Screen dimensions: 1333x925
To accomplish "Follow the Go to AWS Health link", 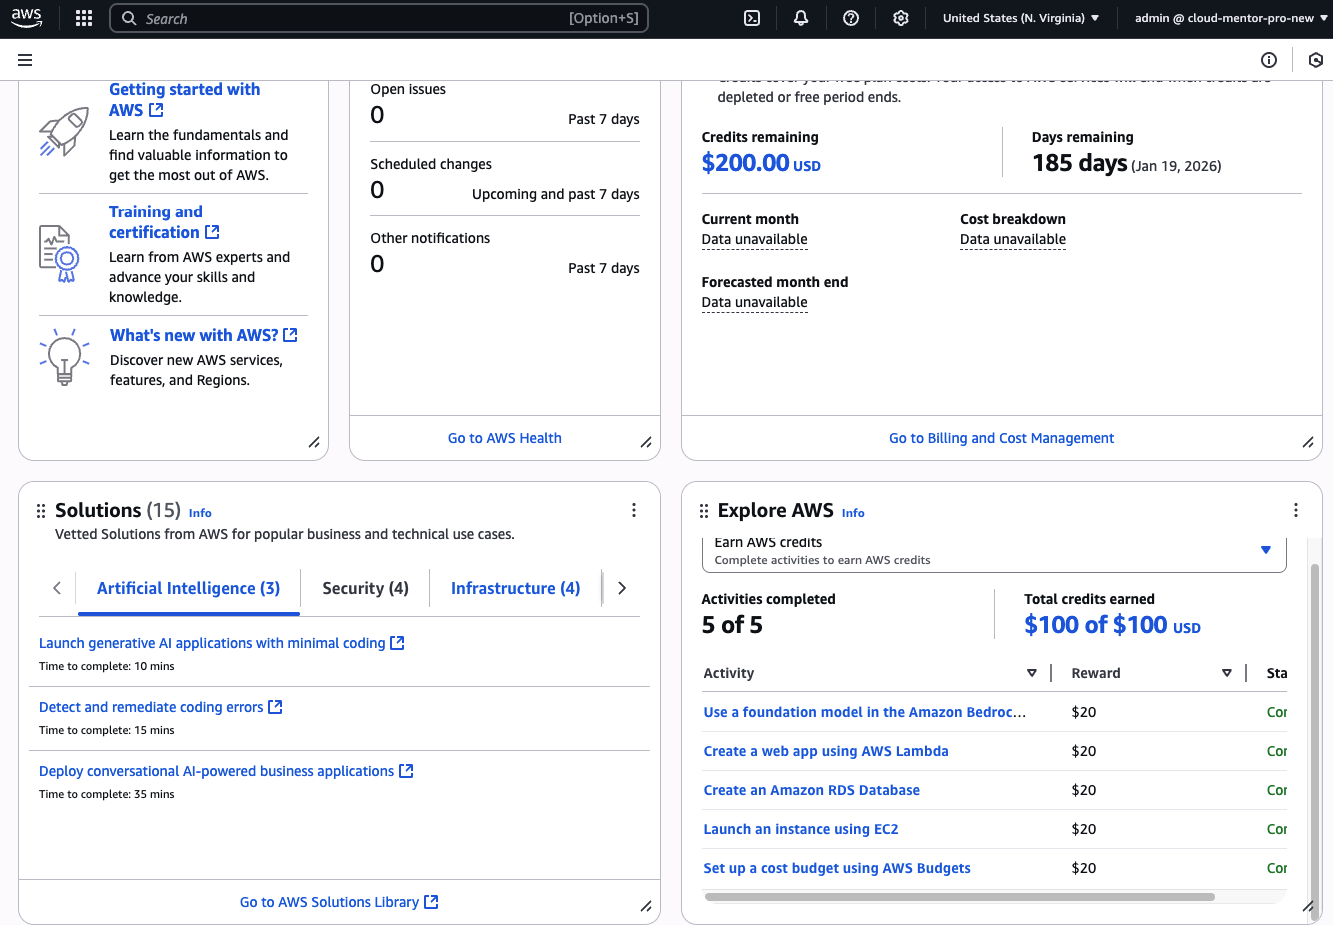I will 504,438.
